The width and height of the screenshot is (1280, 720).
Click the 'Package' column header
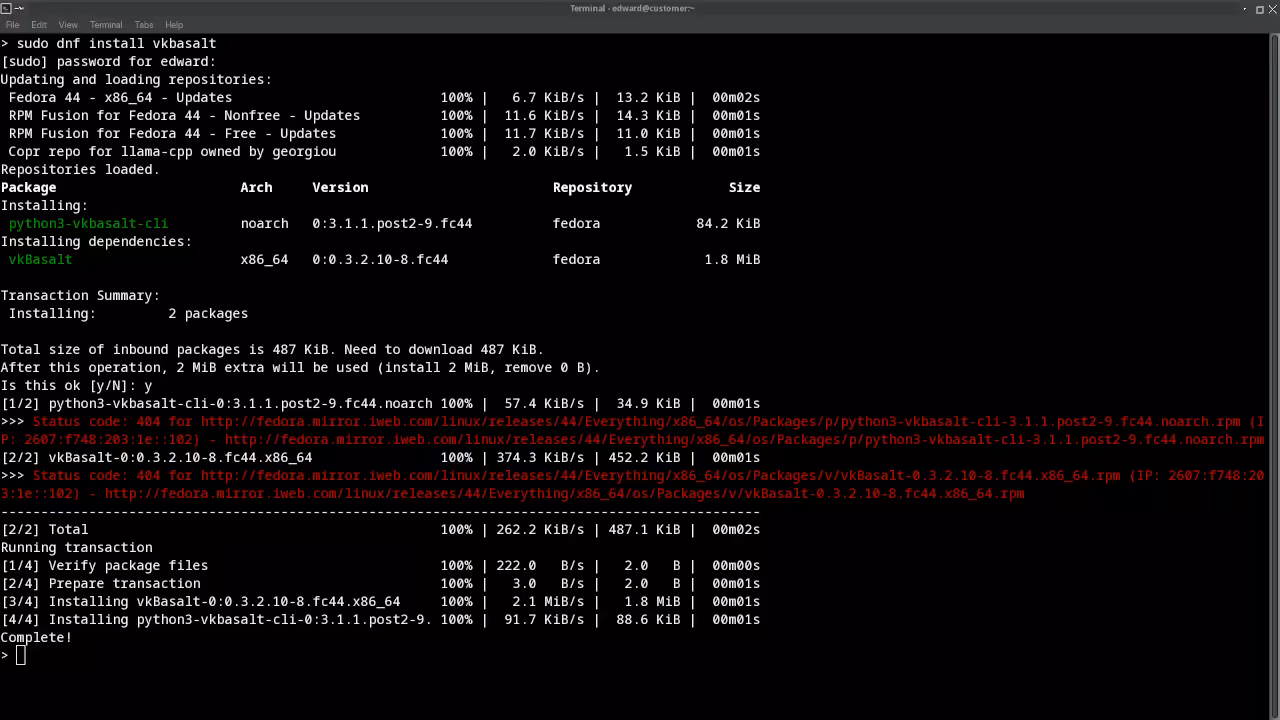click(28, 187)
